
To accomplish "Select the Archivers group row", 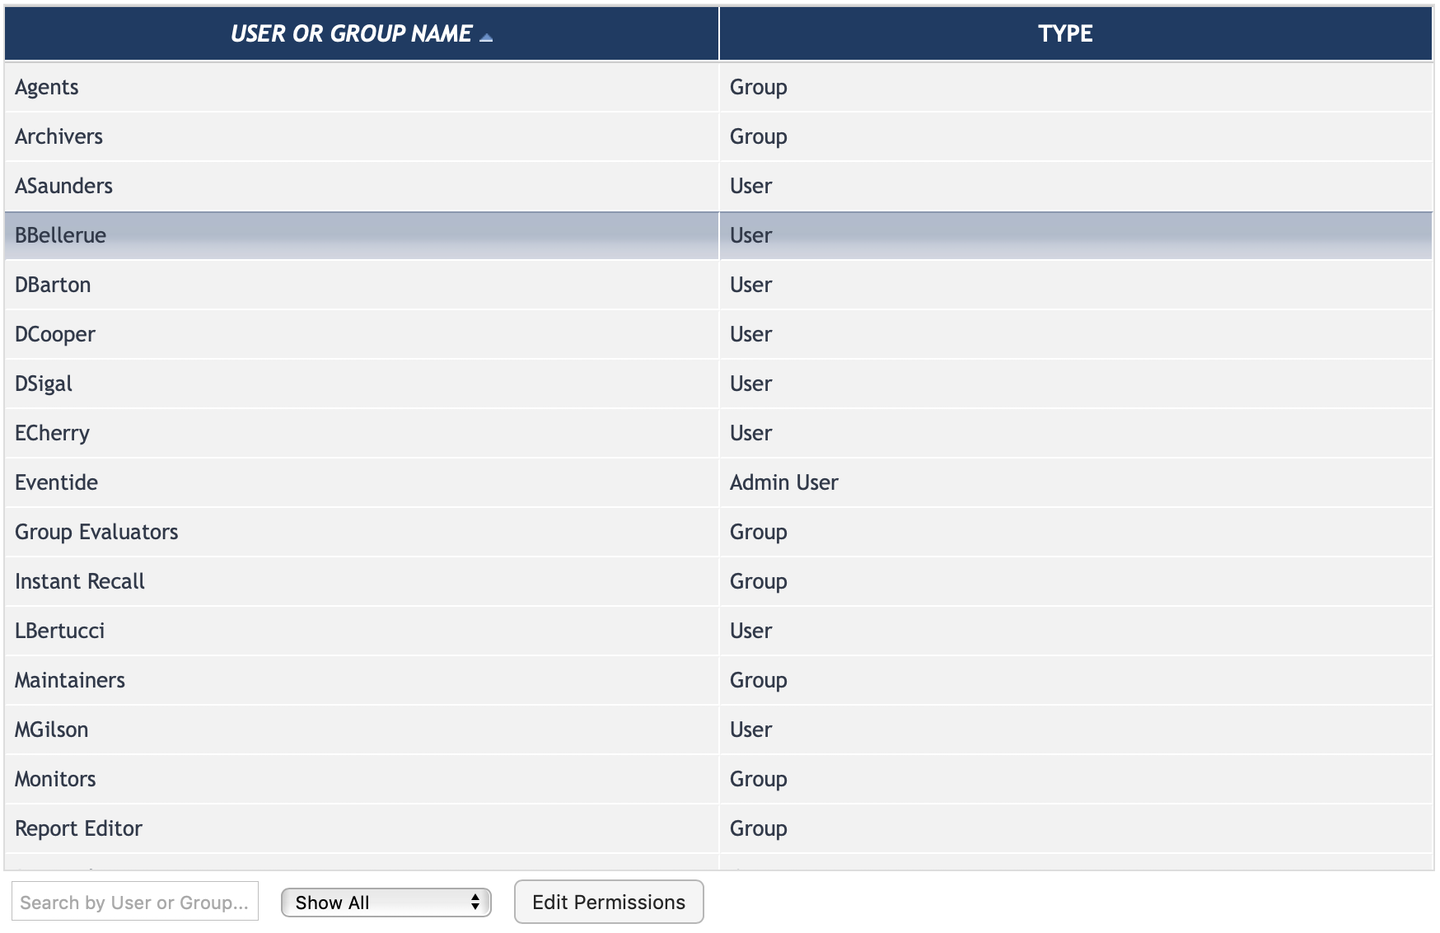I will pyautogui.click(x=59, y=137).
